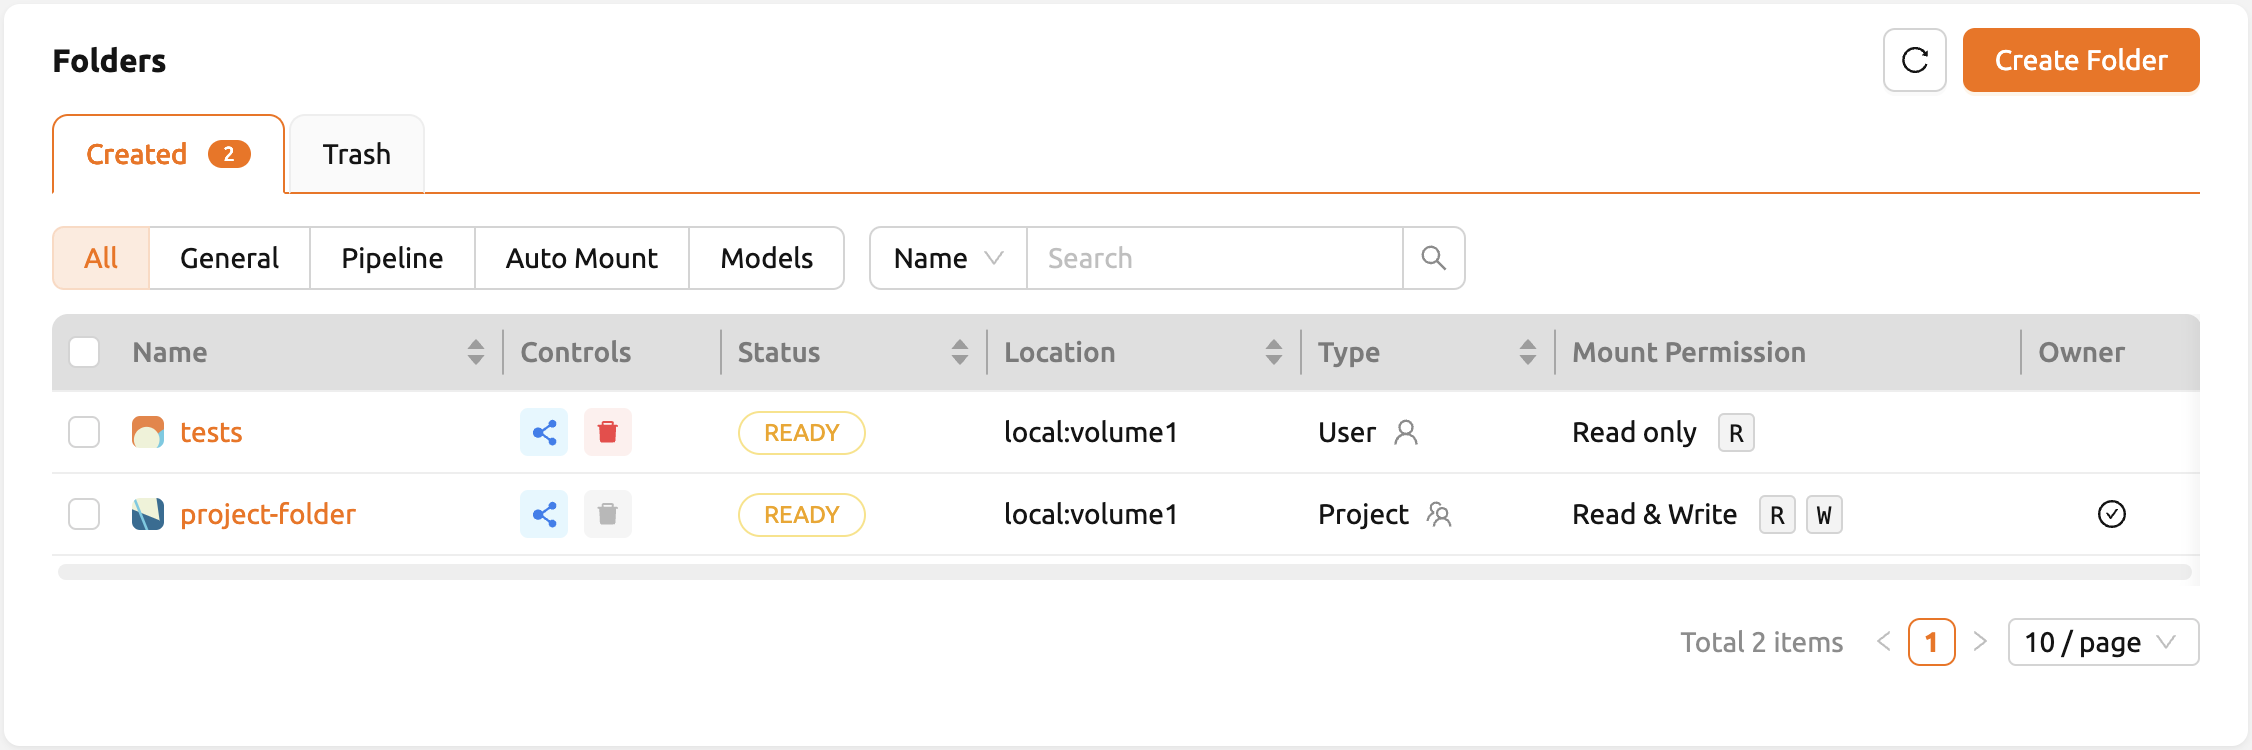Sort table by Type column arrows
Screen dimensions: 2252x750
click(x=1528, y=352)
